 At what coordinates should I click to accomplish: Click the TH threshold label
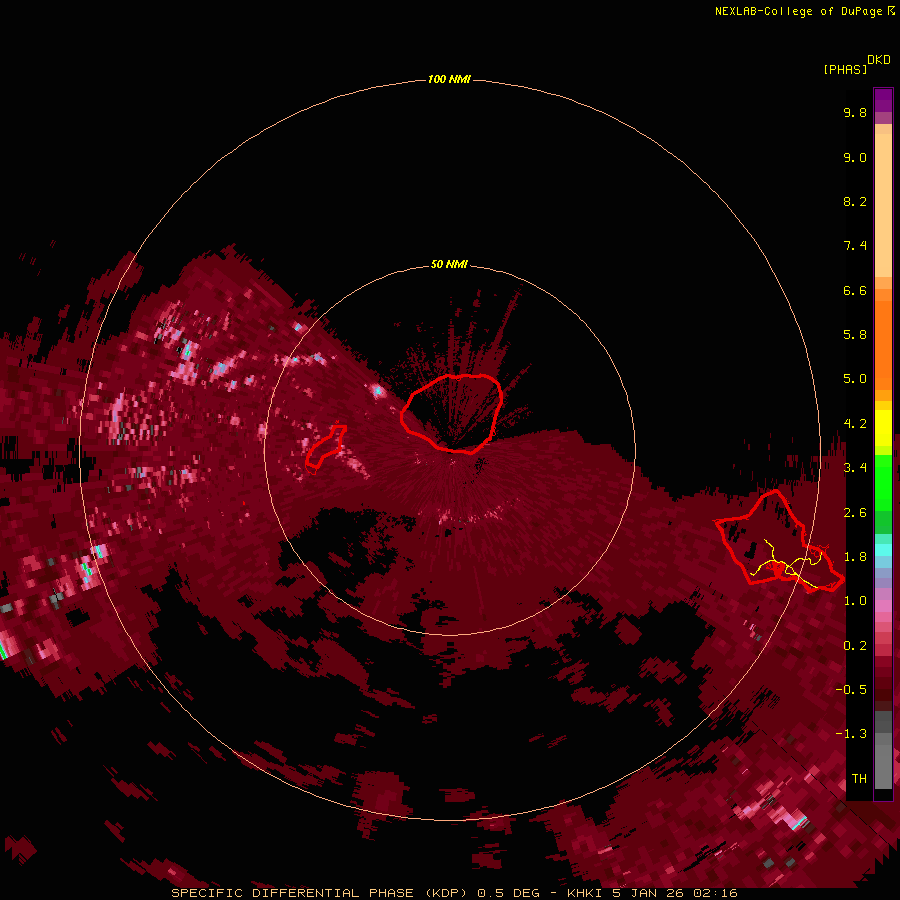[x=859, y=779]
